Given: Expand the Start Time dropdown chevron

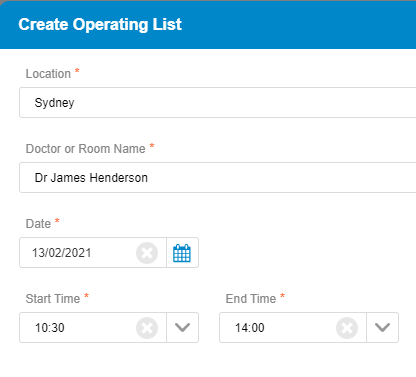Looking at the screenshot, I should point(182,328).
